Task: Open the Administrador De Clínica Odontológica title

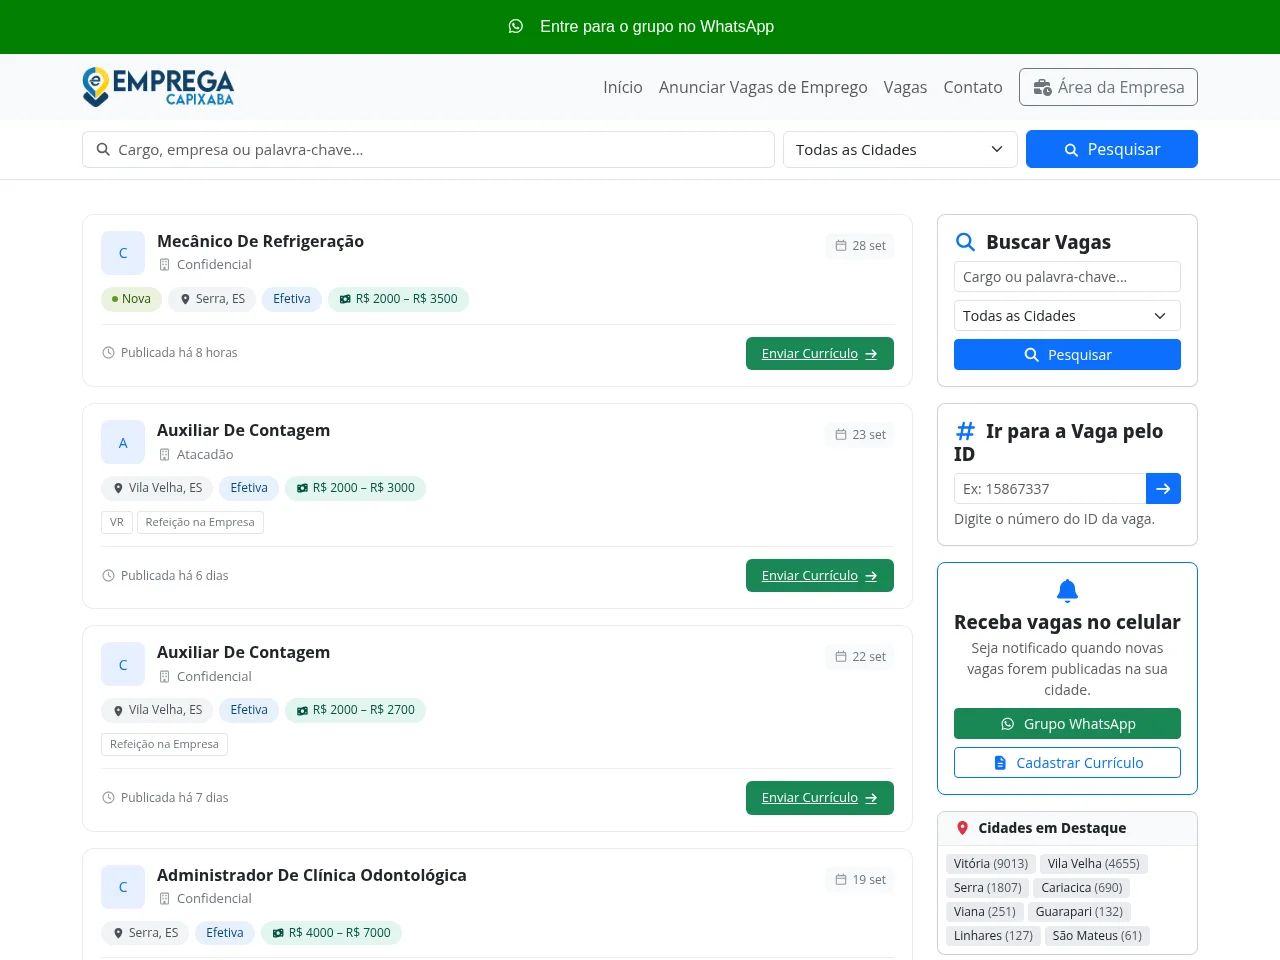Action: pos(312,875)
